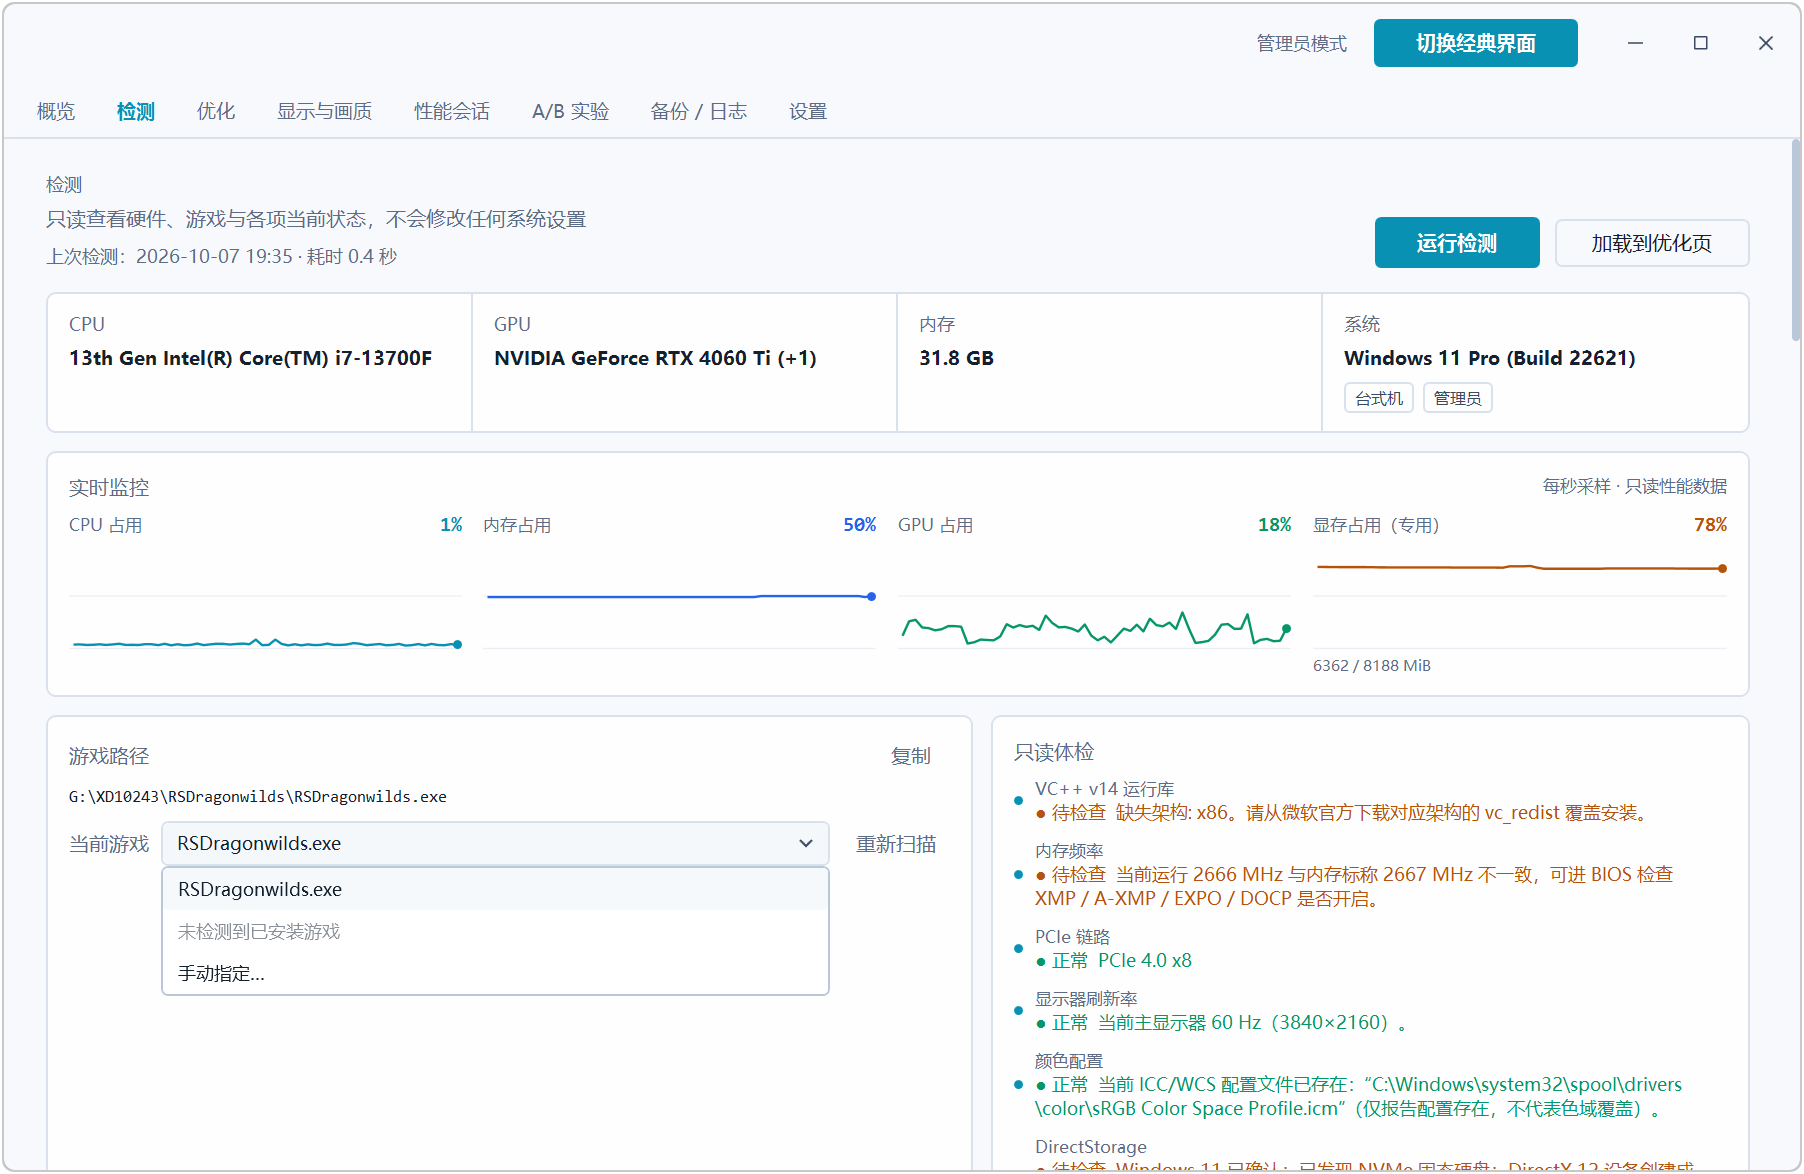1804x1174 pixels.
Task: Click the 管理员模式 label
Action: [1302, 43]
